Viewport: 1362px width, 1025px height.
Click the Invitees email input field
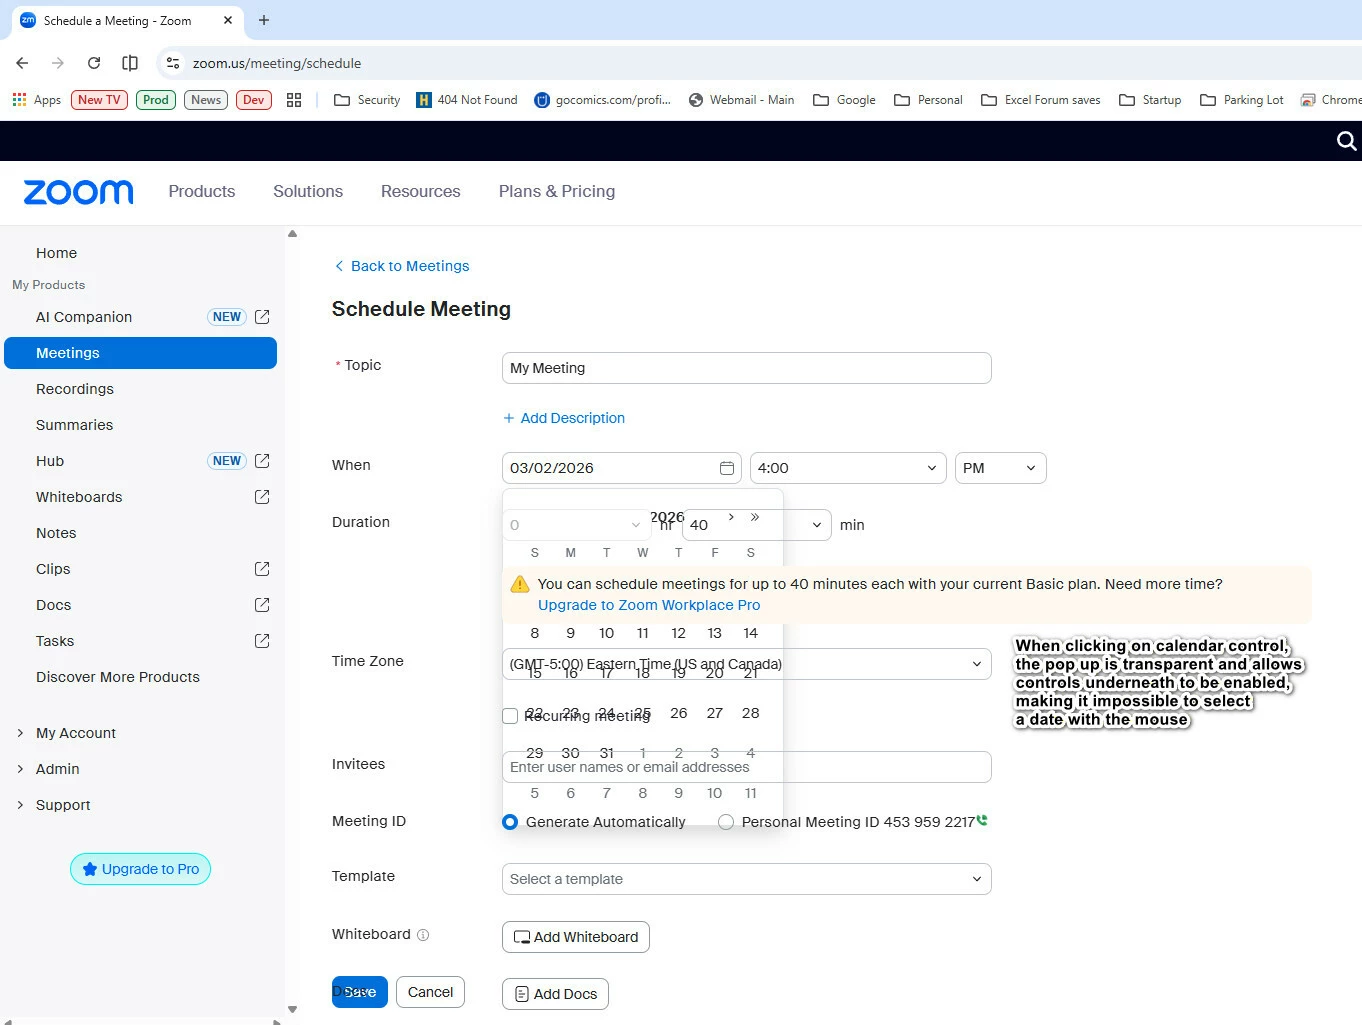tap(746, 767)
